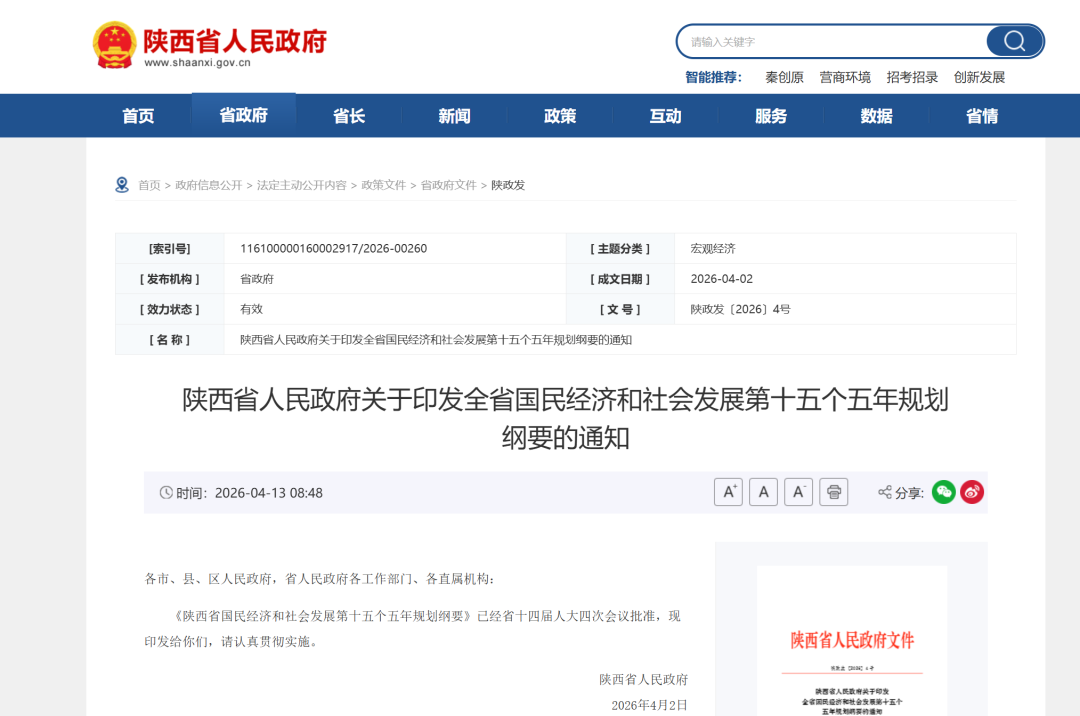
Task: Open the 秦创原 recommended link
Action: (783, 77)
